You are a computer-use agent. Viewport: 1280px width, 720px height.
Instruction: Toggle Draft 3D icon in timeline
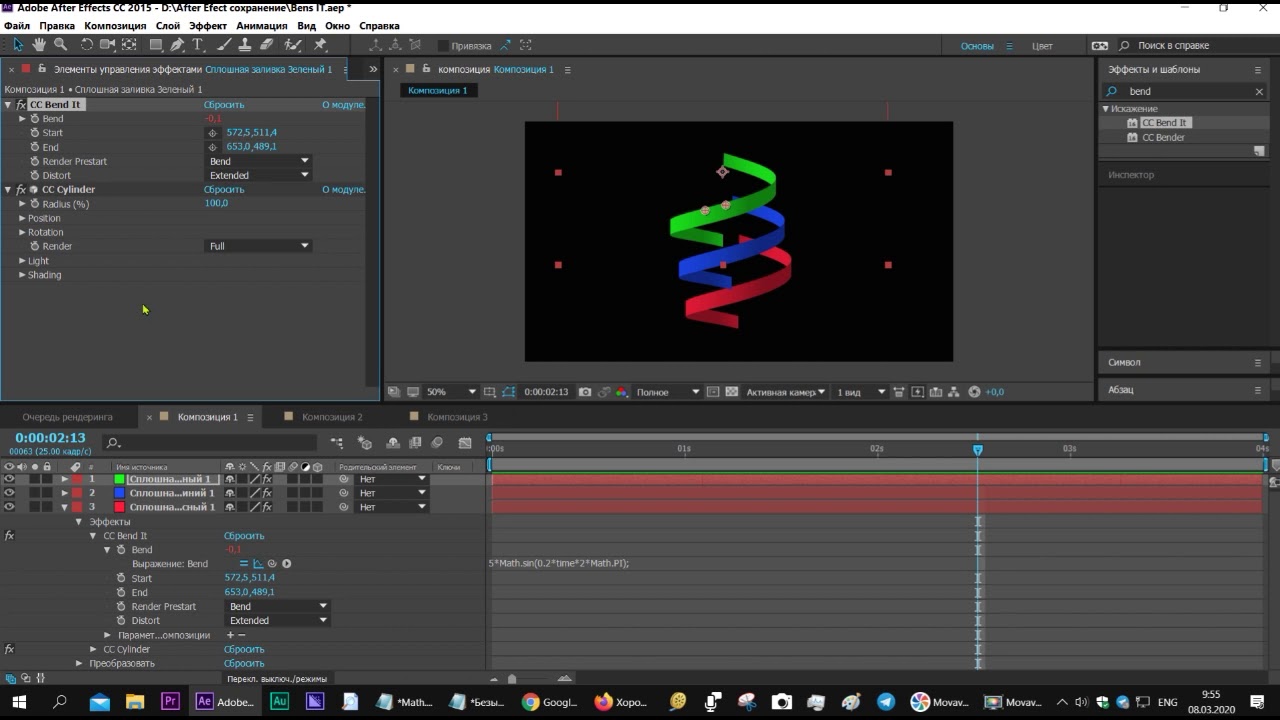pos(365,443)
